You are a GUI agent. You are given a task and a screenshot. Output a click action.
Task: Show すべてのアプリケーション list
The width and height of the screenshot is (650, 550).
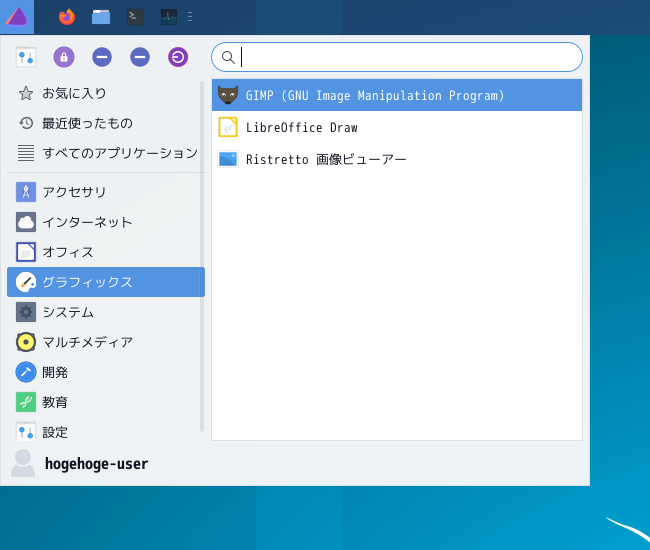104,153
